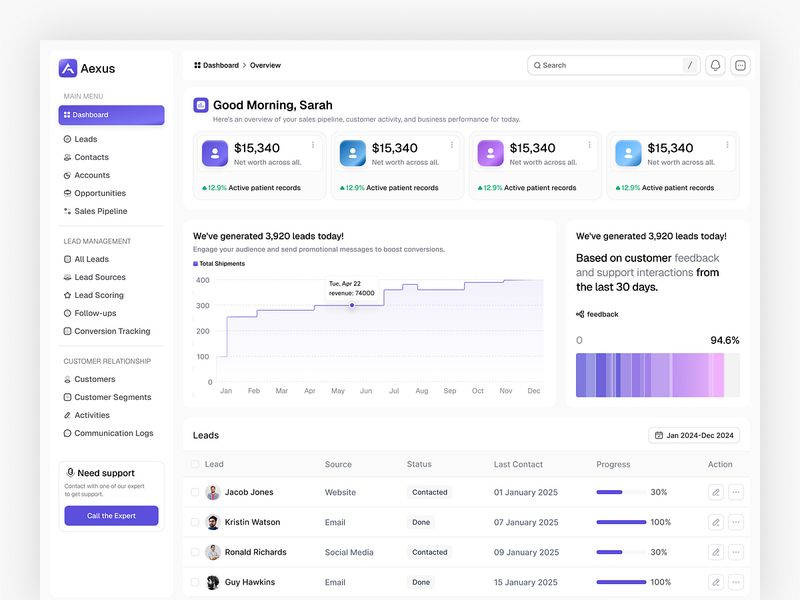800x600 pixels.
Task: Click Kristin Watson avatar
Action: 213,522
